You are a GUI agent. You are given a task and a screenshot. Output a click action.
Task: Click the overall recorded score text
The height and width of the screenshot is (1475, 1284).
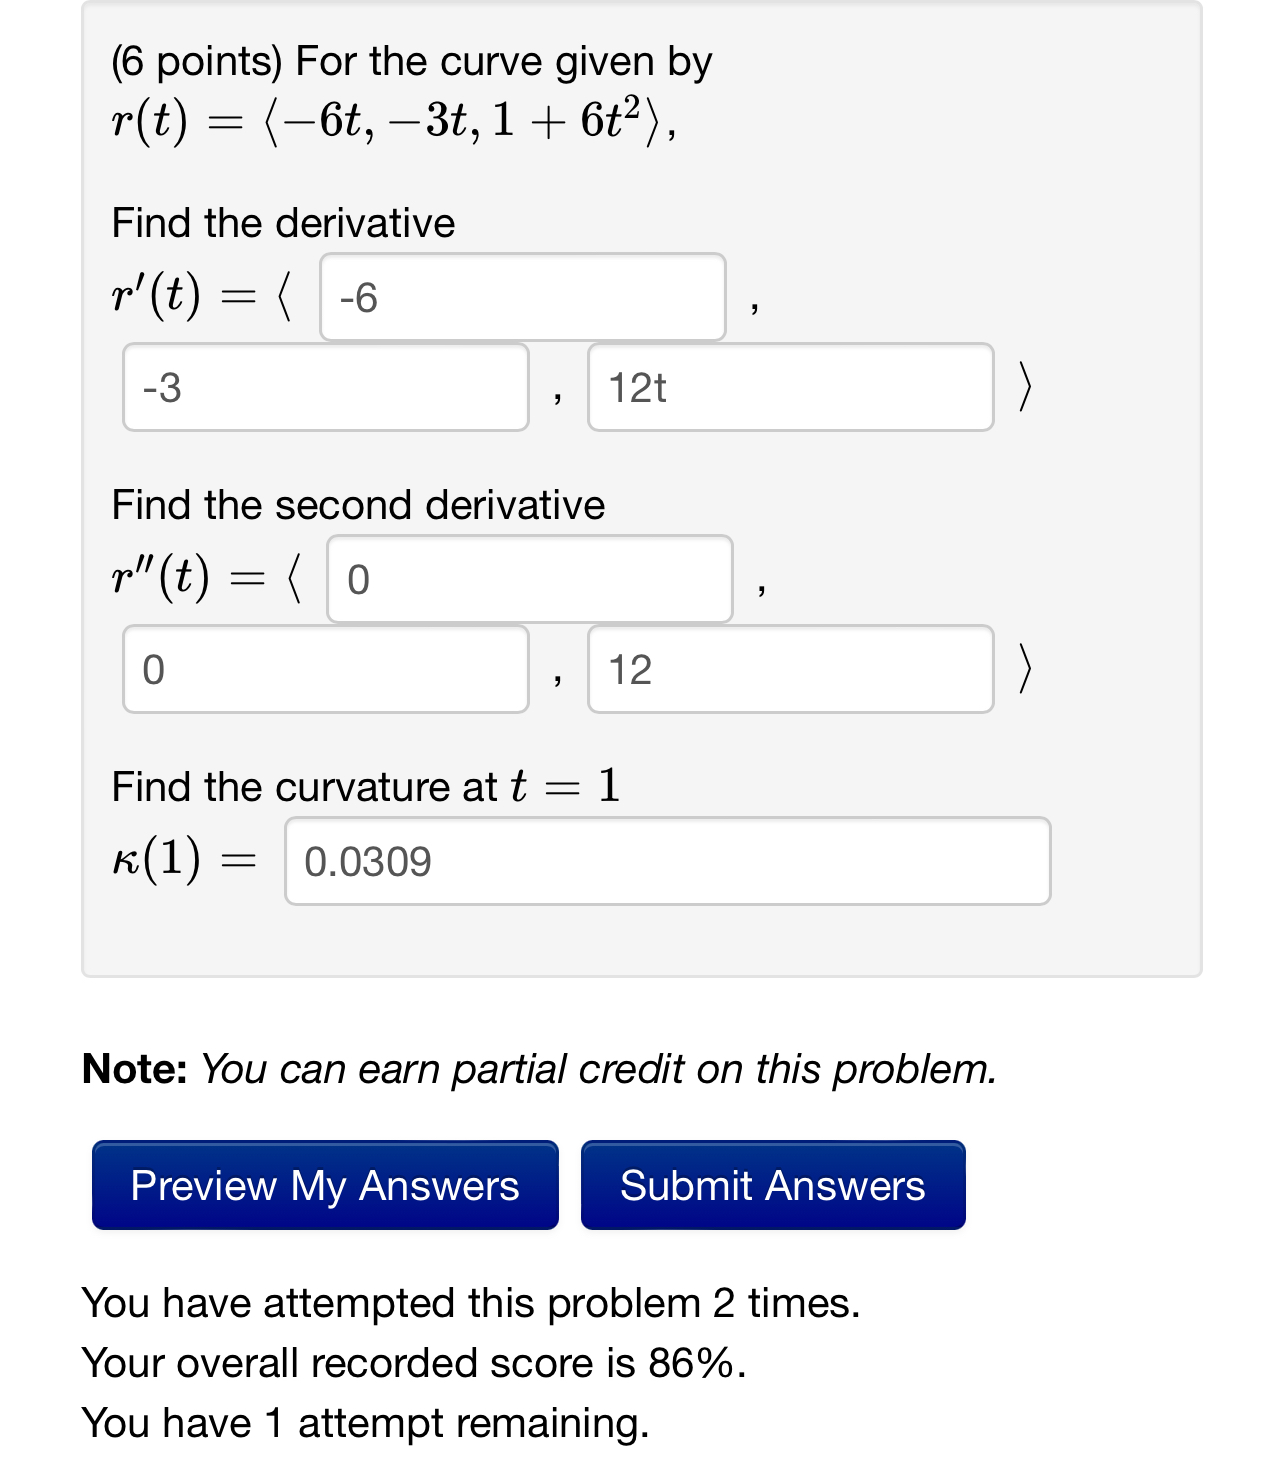(x=414, y=1362)
